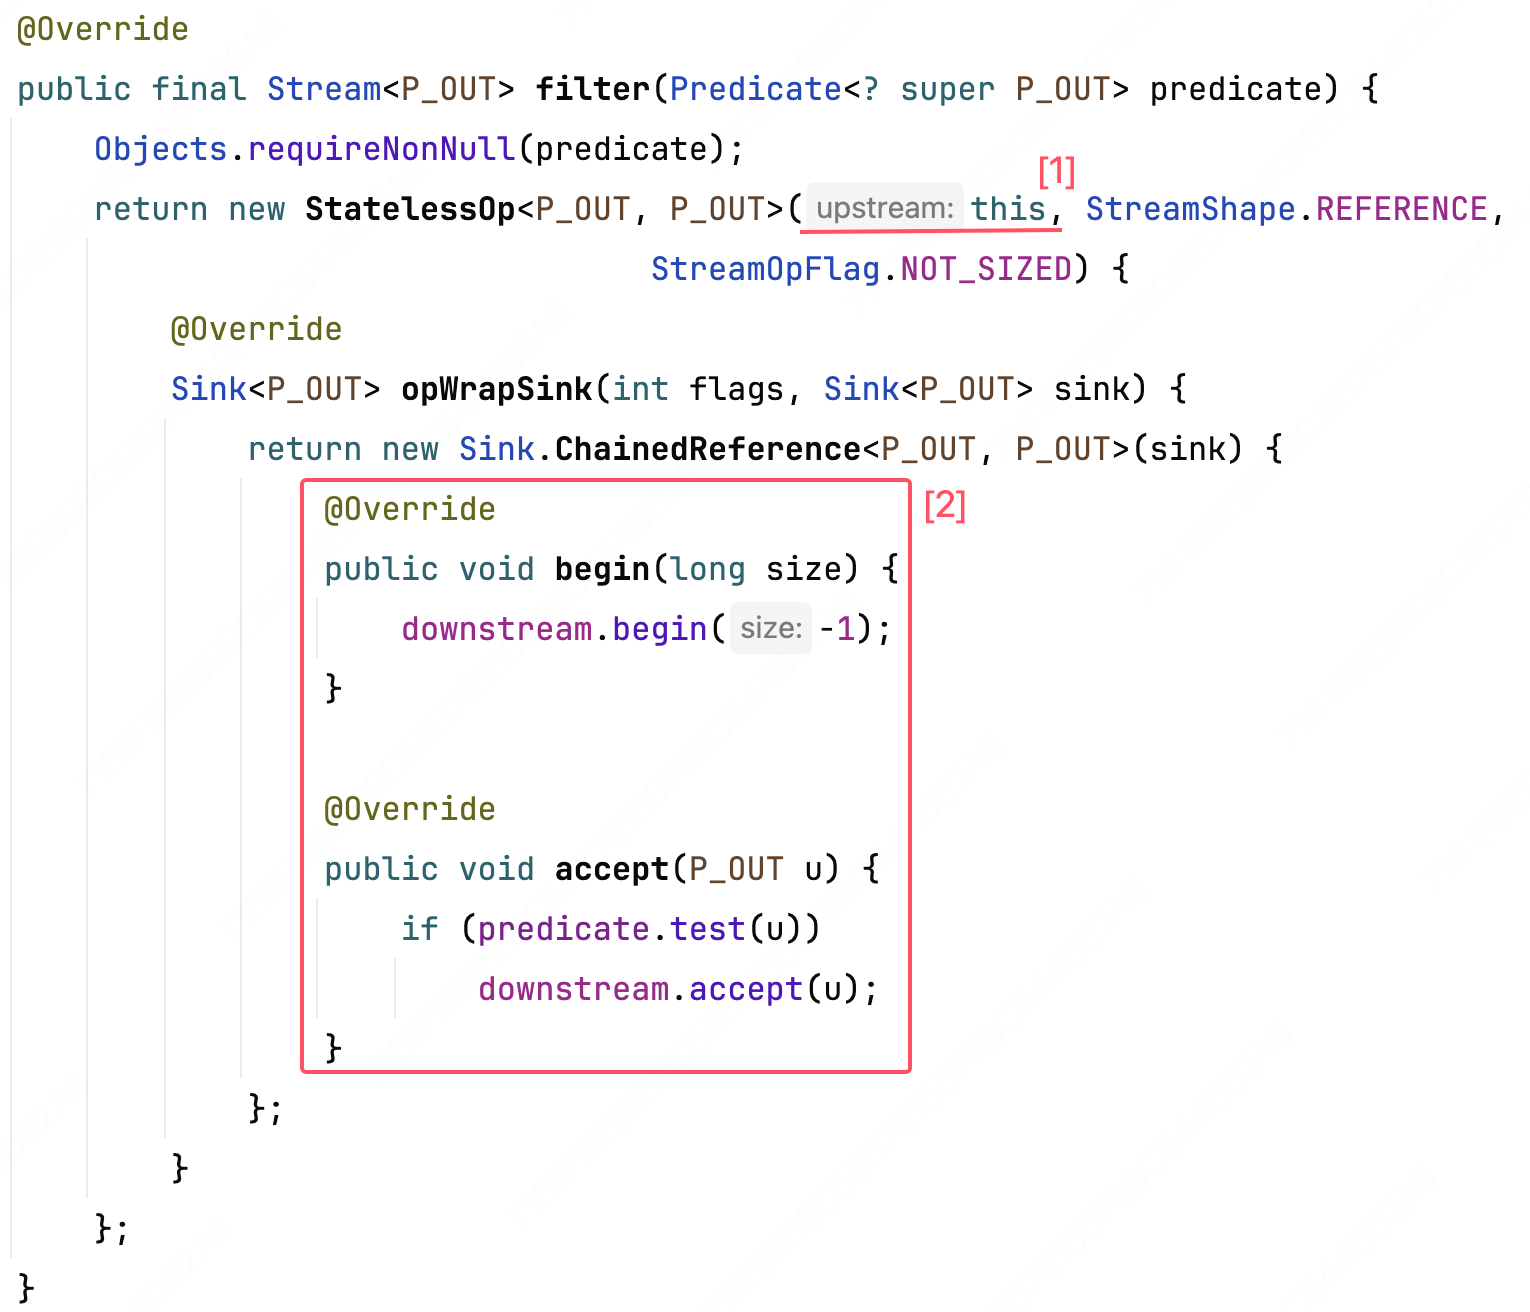
Task: Click the size: inlay hint
Action: pyautogui.click(x=771, y=629)
